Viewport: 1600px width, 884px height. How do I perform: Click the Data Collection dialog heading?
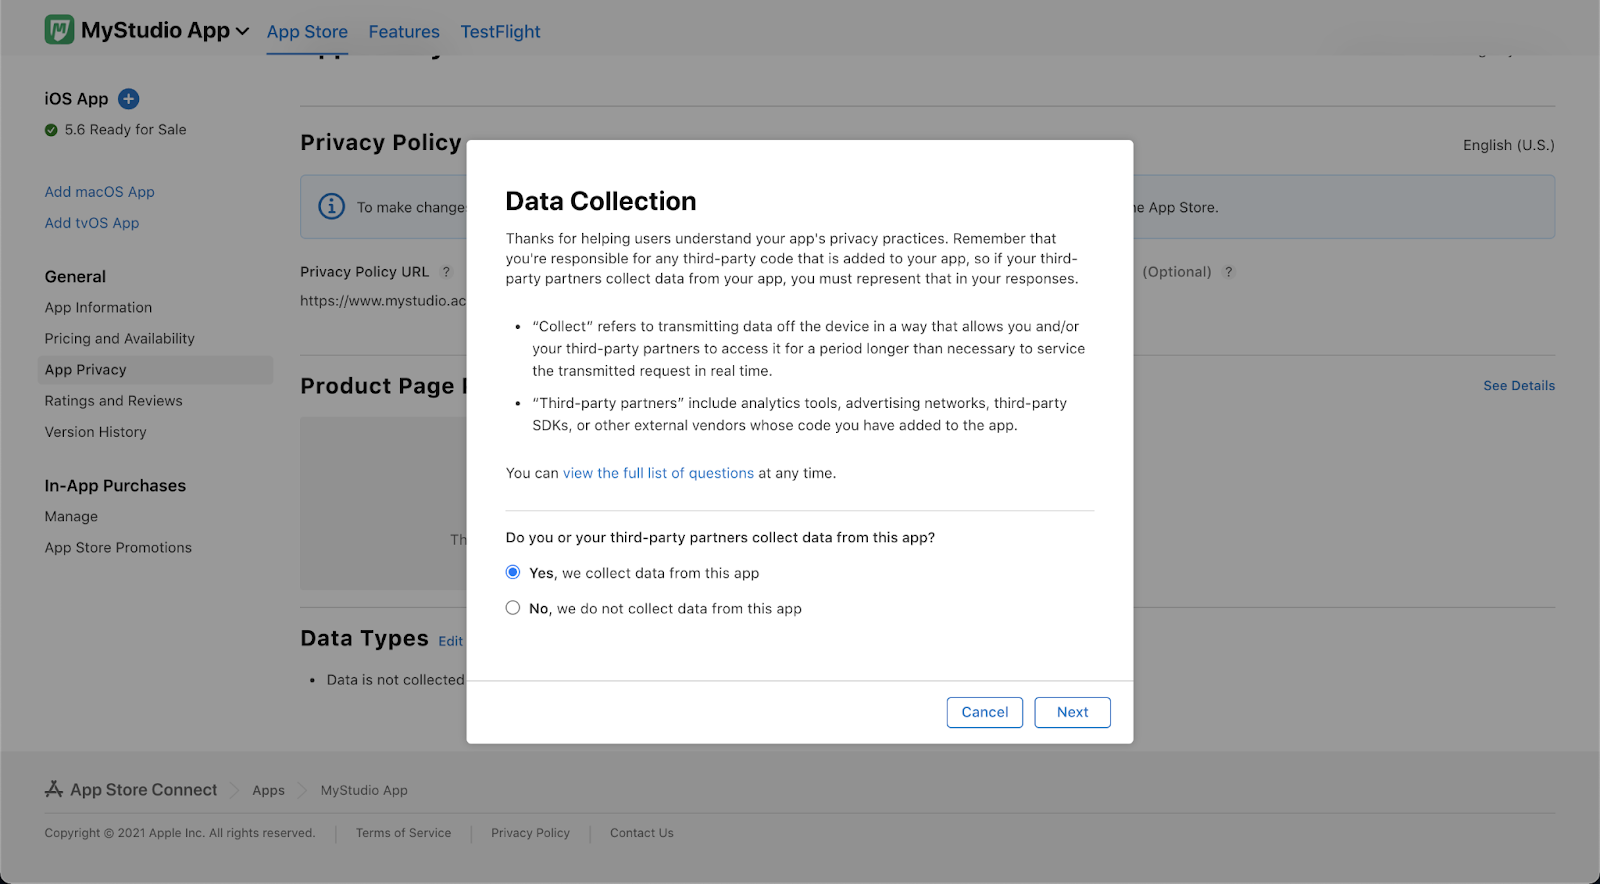601,201
